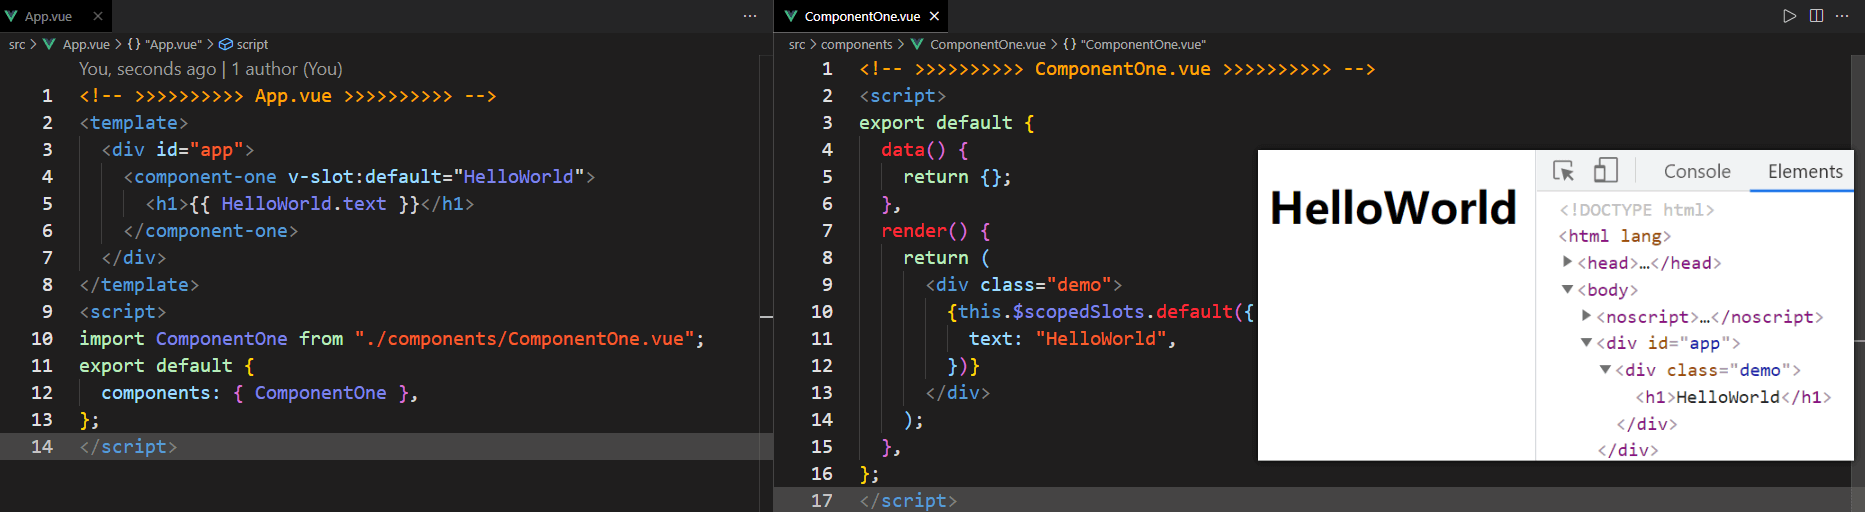Click export default line in ComponentOne.vue

pos(947,123)
